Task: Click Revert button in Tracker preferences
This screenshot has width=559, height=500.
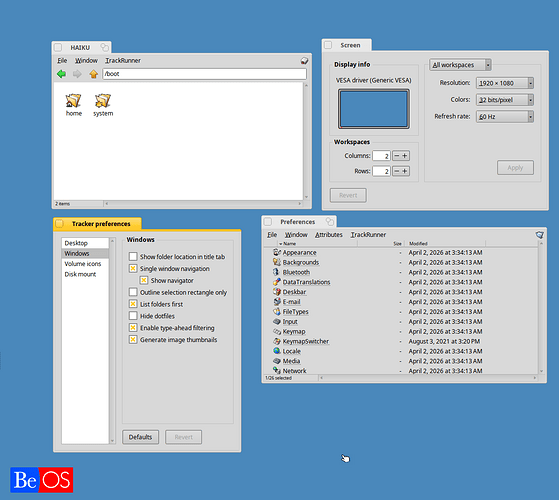Action: 184,437
